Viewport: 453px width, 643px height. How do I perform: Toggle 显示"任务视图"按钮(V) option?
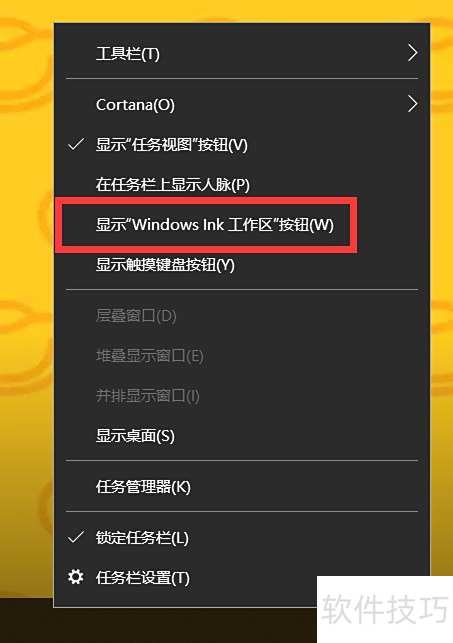click(242, 145)
